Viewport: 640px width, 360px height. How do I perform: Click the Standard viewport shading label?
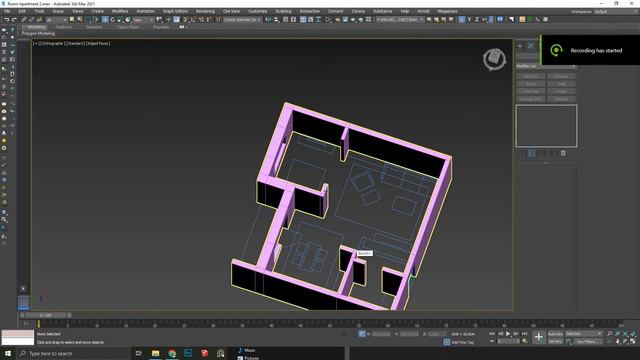[x=75, y=43]
